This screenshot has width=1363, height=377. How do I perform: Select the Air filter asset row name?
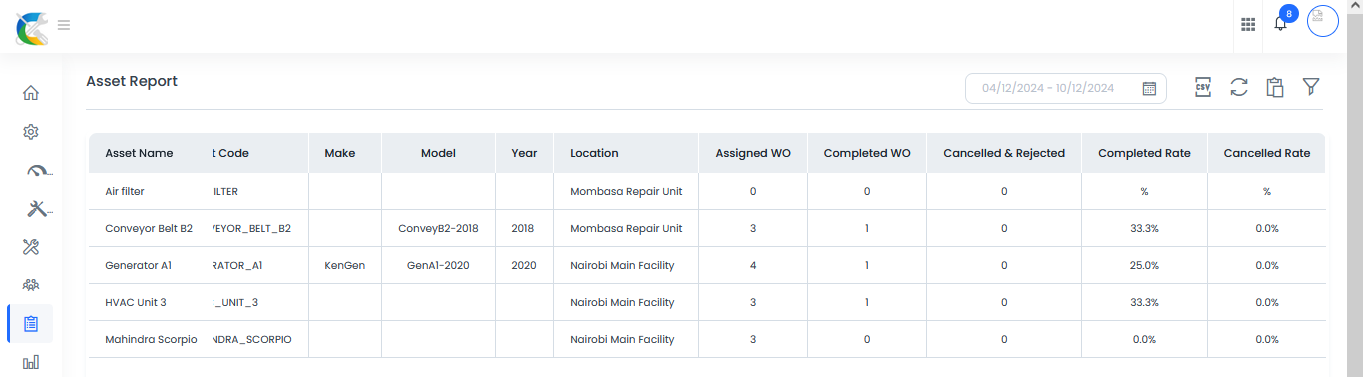[124, 191]
